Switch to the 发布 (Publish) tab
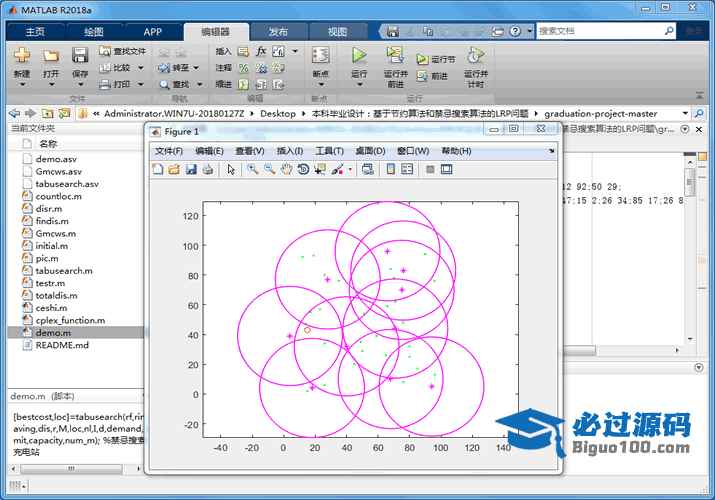 (278, 31)
